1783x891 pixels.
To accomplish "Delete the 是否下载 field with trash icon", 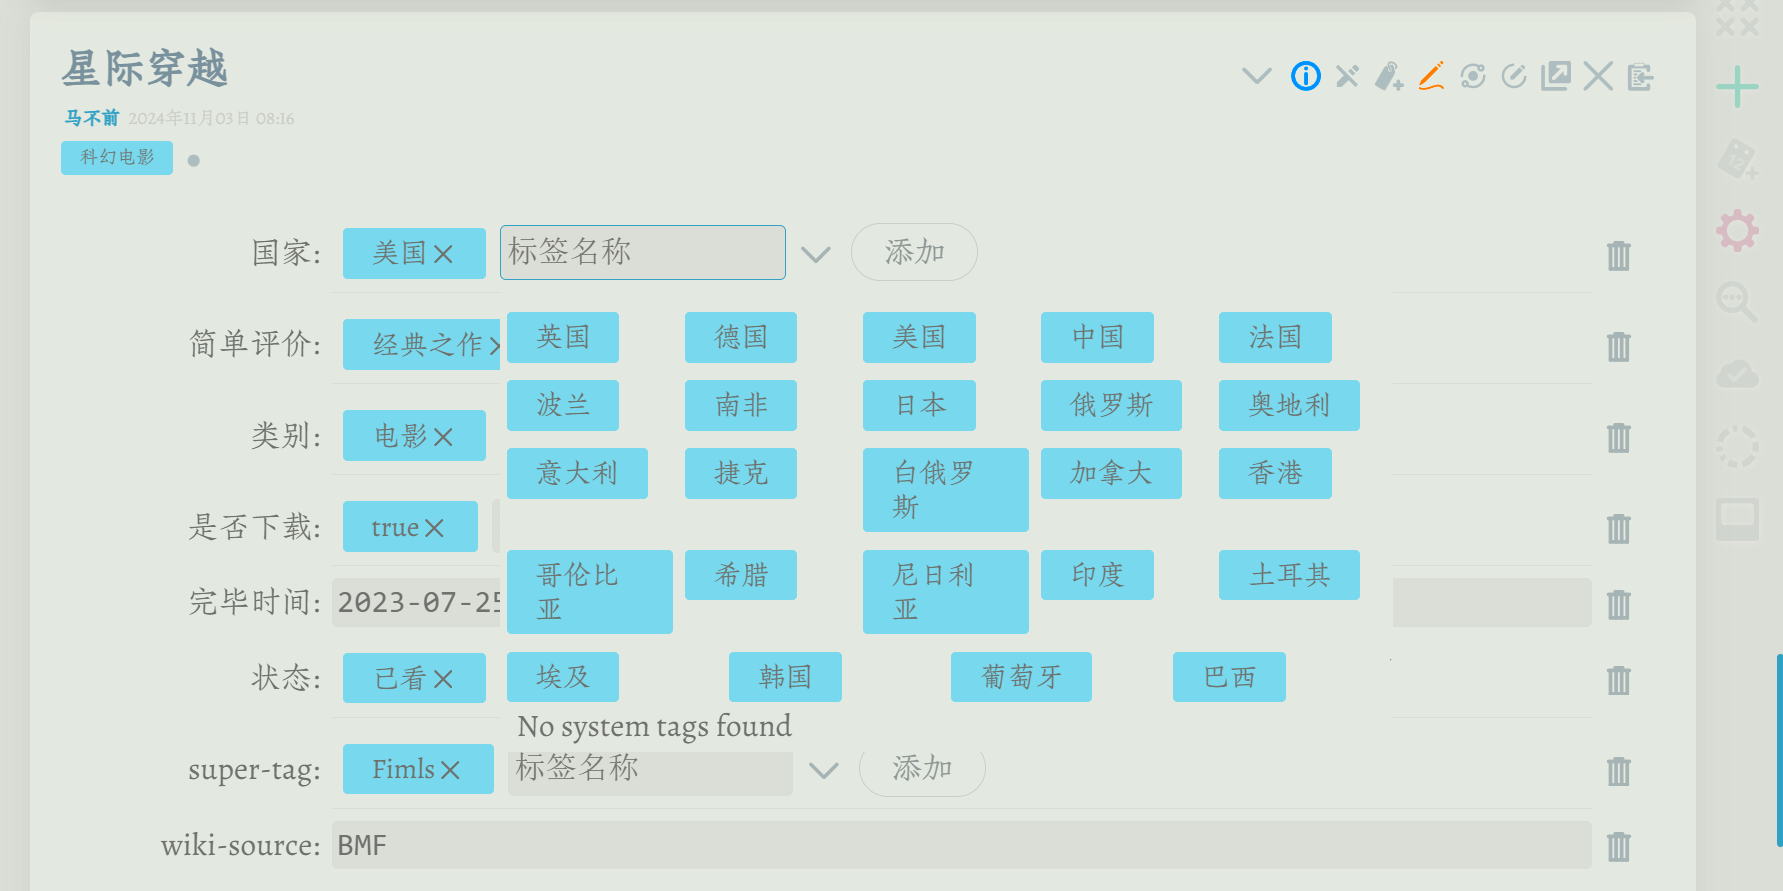I will tap(1619, 529).
